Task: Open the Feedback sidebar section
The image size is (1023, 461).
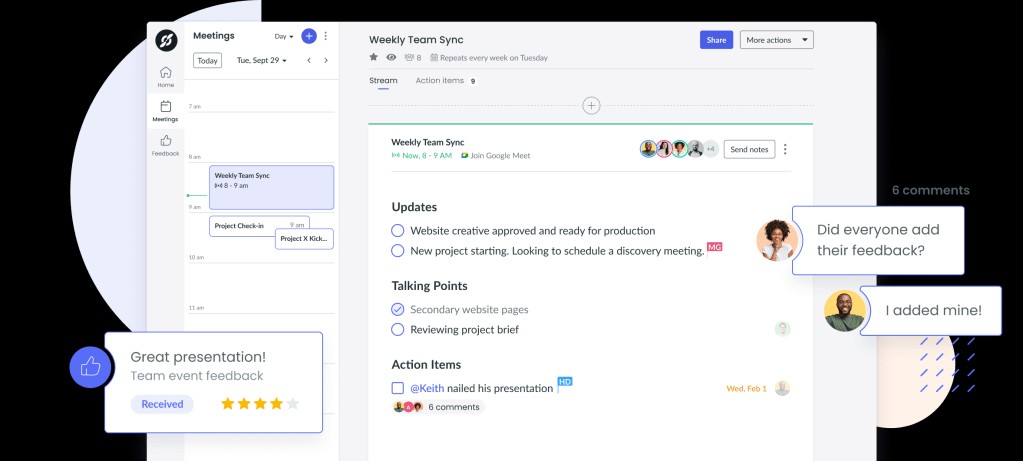Action: click(166, 145)
